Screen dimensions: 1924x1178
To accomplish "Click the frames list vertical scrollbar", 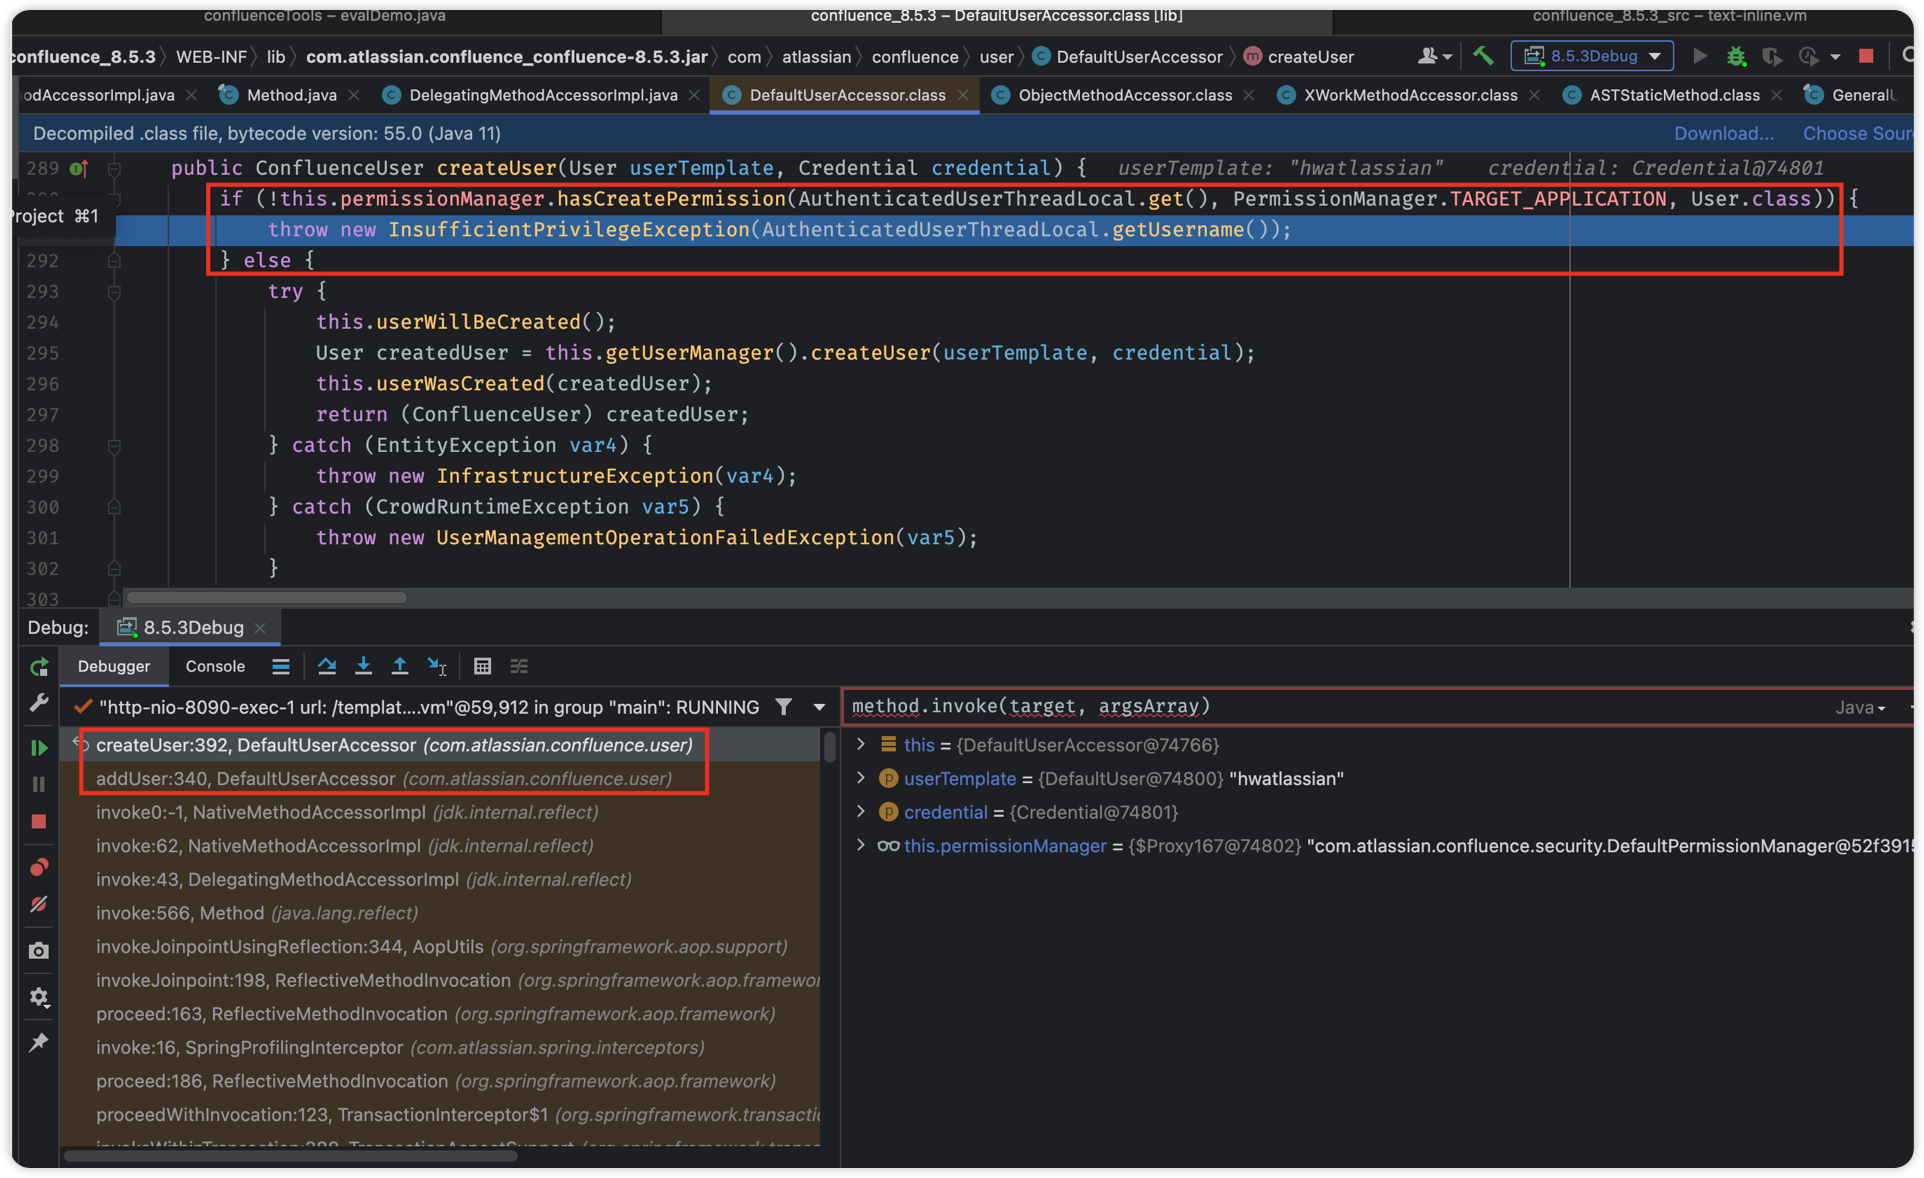I will (x=829, y=748).
